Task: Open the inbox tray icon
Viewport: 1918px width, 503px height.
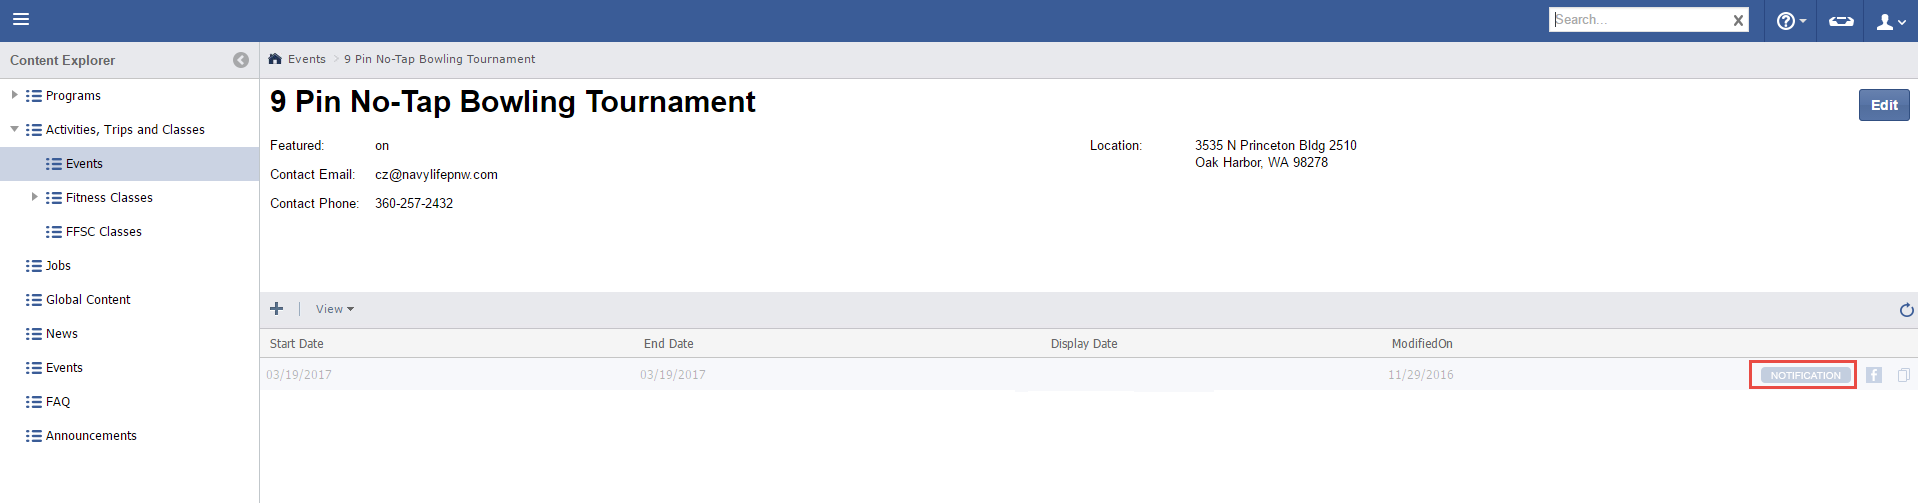Action: tap(1841, 21)
